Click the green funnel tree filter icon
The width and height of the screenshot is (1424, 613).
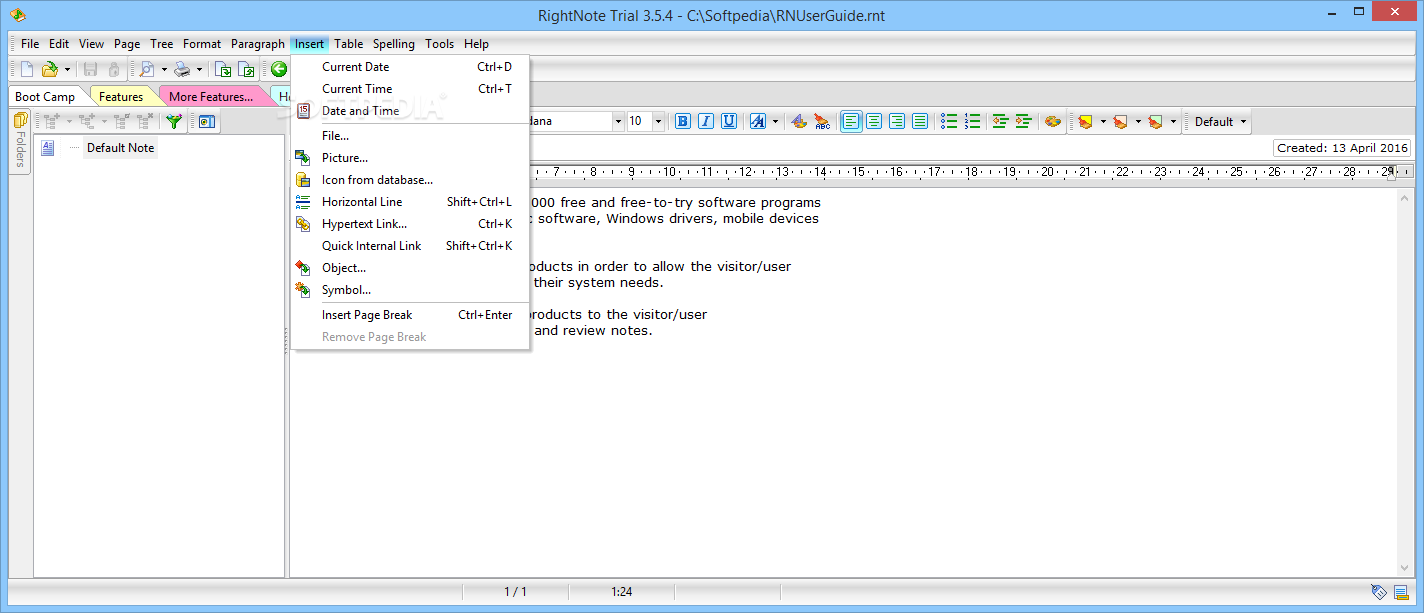[174, 122]
